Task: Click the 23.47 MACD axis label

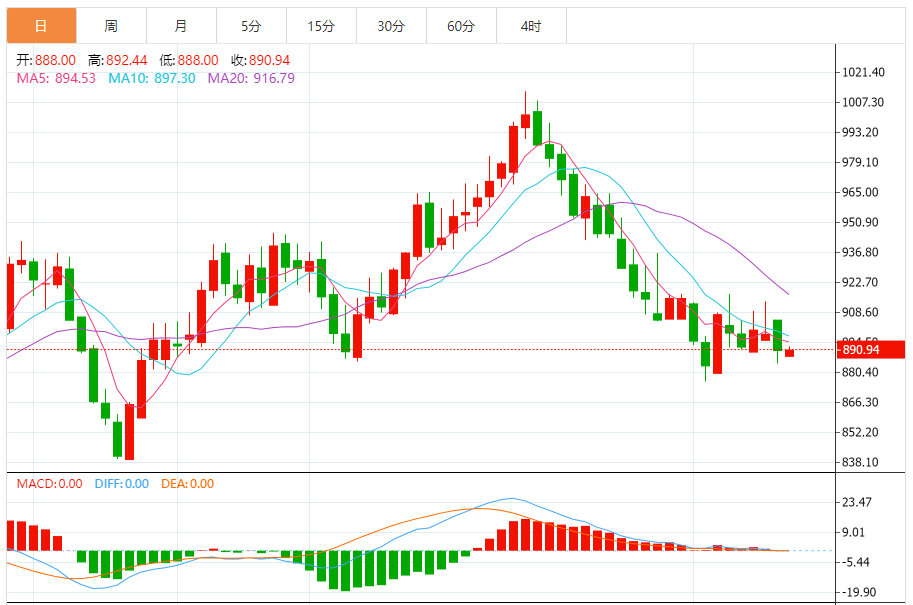Action: click(x=857, y=502)
